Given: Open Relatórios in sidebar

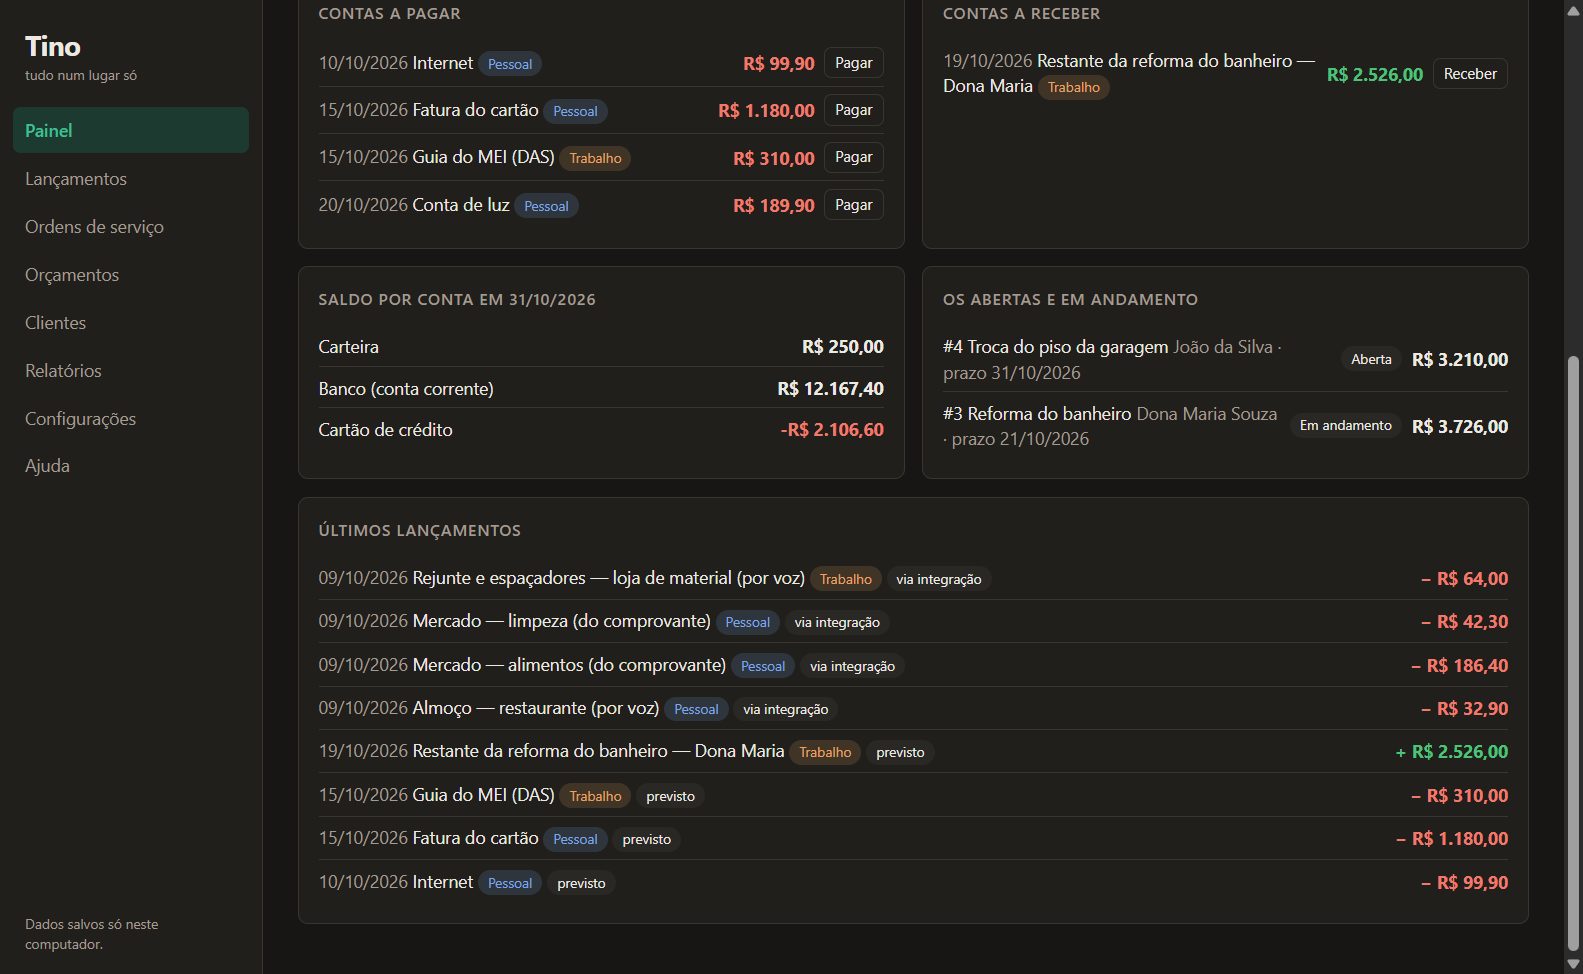Looking at the screenshot, I should [130, 371].
